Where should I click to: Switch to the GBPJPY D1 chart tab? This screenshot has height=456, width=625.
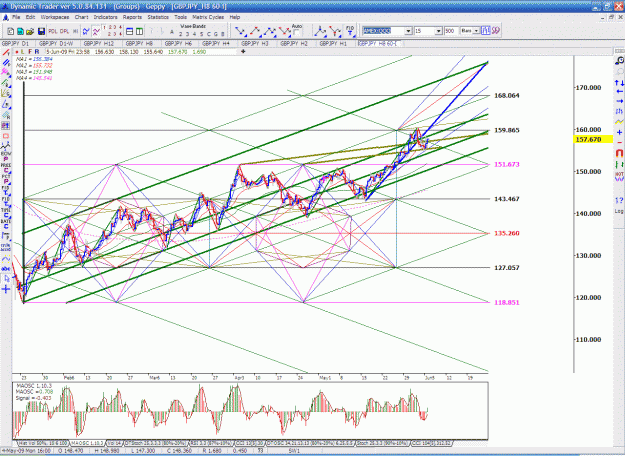point(15,43)
